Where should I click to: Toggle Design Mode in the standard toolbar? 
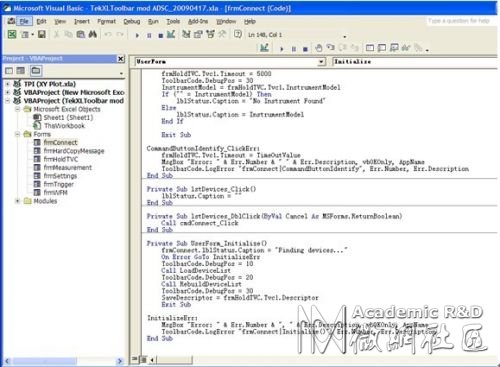tap(171, 34)
